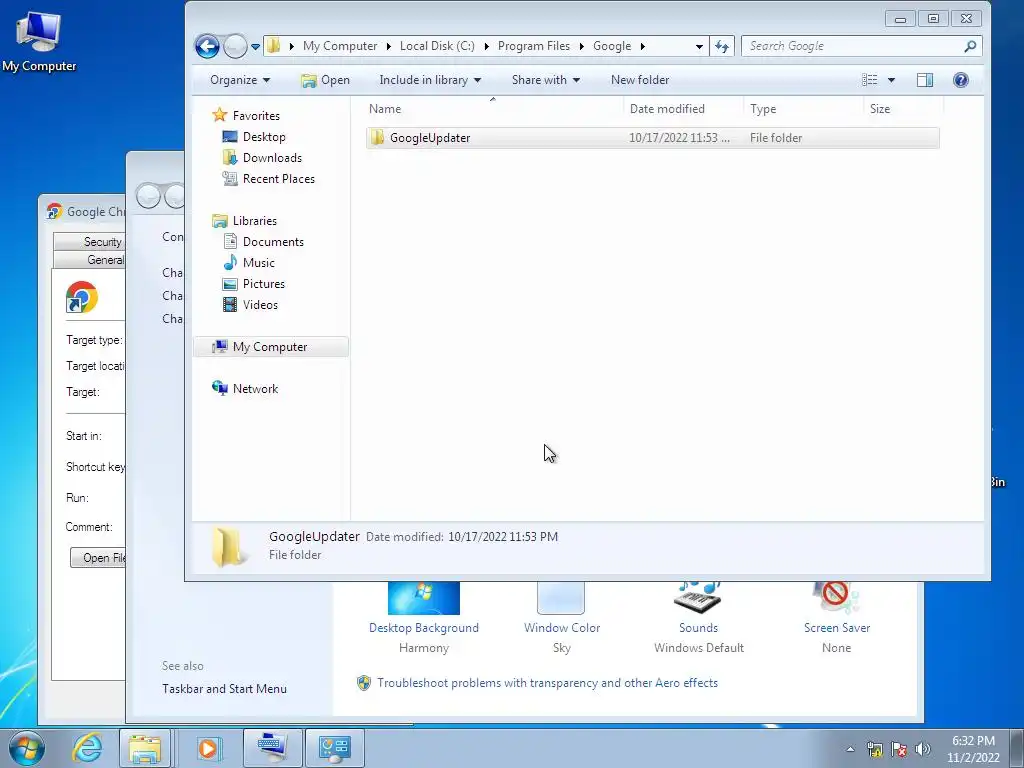Open Windows Media Player from taskbar
The image size is (1024, 768).
coord(208,748)
